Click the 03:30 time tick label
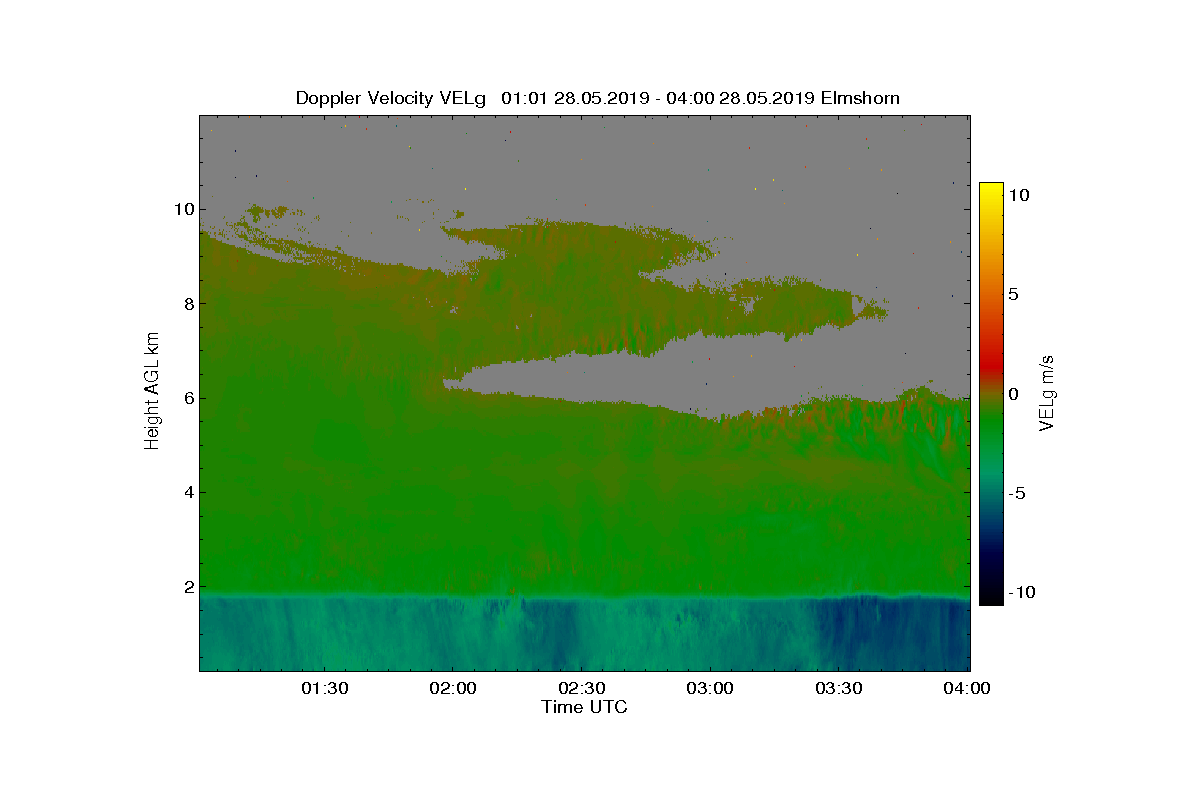 point(841,688)
